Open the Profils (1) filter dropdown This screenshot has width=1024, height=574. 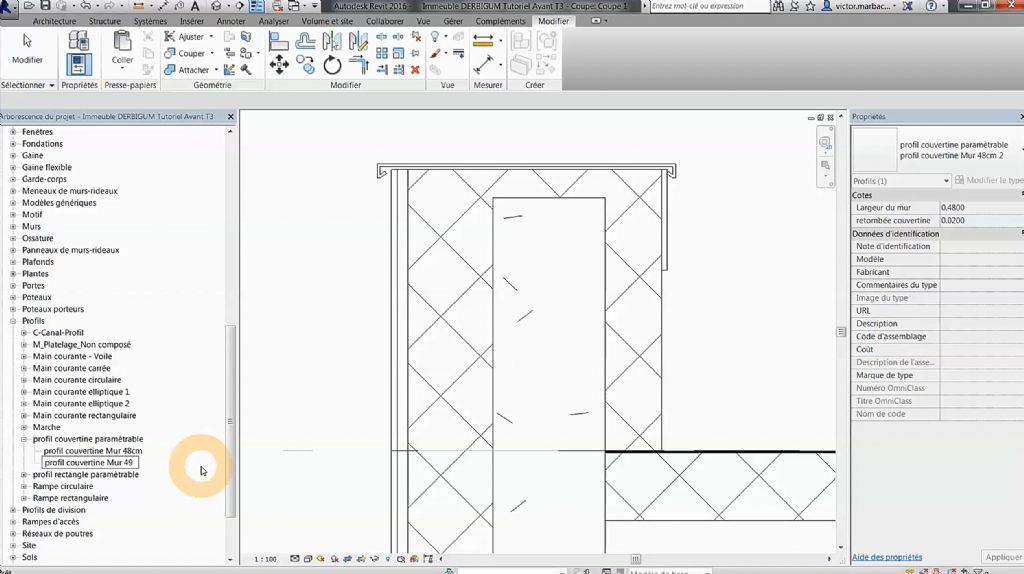[900, 181]
